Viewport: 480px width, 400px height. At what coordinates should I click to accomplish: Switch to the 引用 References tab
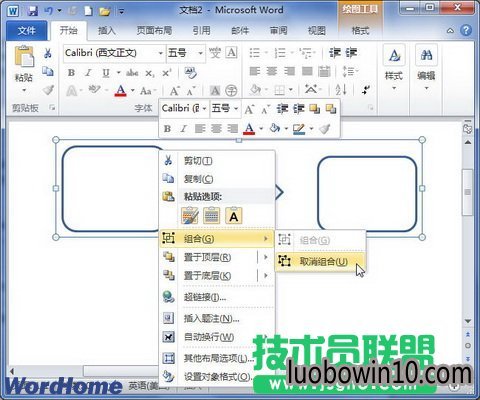coord(202,31)
